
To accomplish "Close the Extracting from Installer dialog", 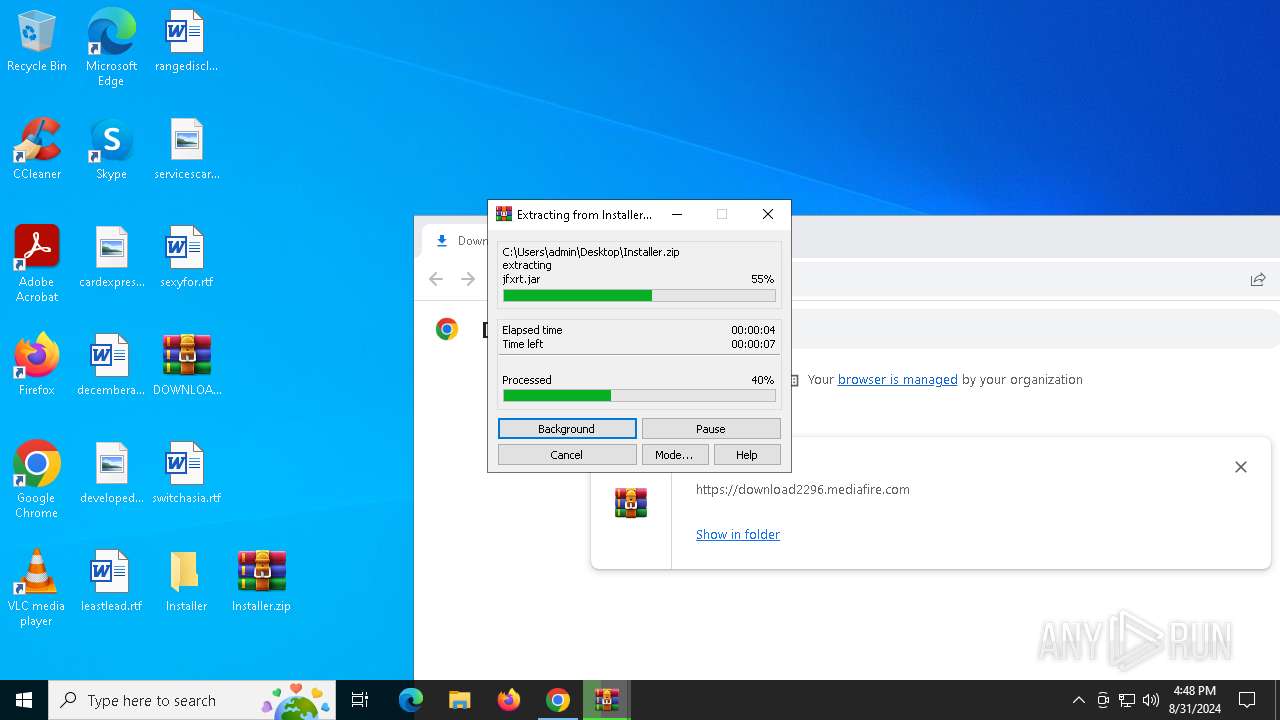I will [x=768, y=214].
